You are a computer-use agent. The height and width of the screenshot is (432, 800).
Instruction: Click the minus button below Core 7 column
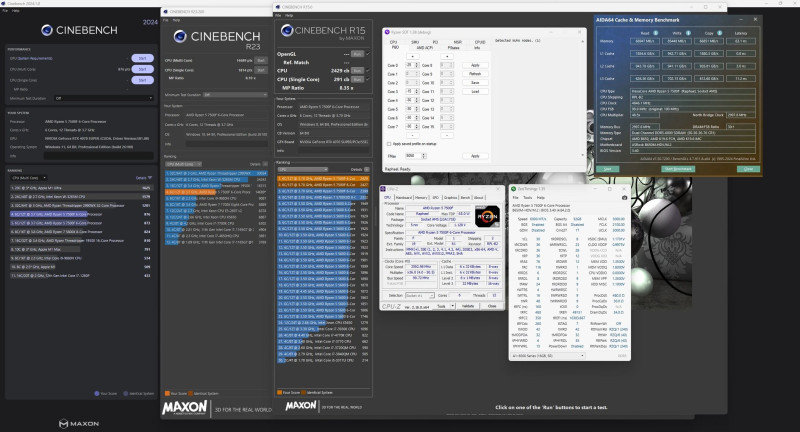(x=412, y=136)
